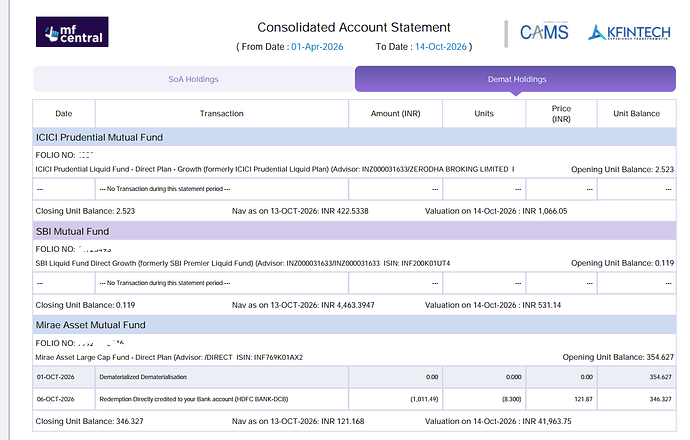The image size is (690, 440).
Task: Click Opening Unit Balance: 2.523
Action: point(622,169)
